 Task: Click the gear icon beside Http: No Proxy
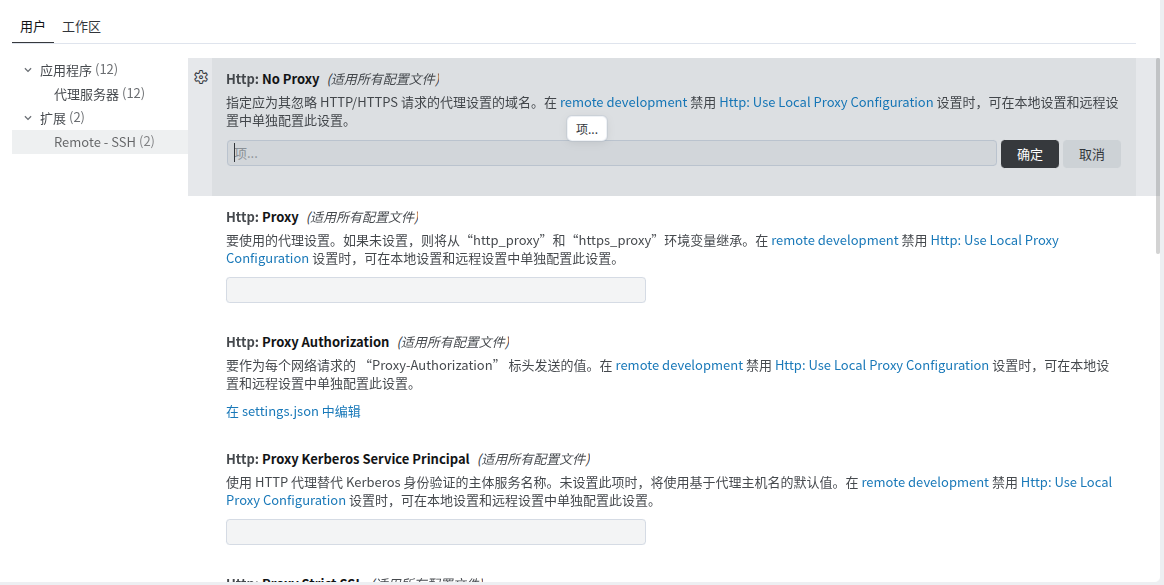[201, 78]
